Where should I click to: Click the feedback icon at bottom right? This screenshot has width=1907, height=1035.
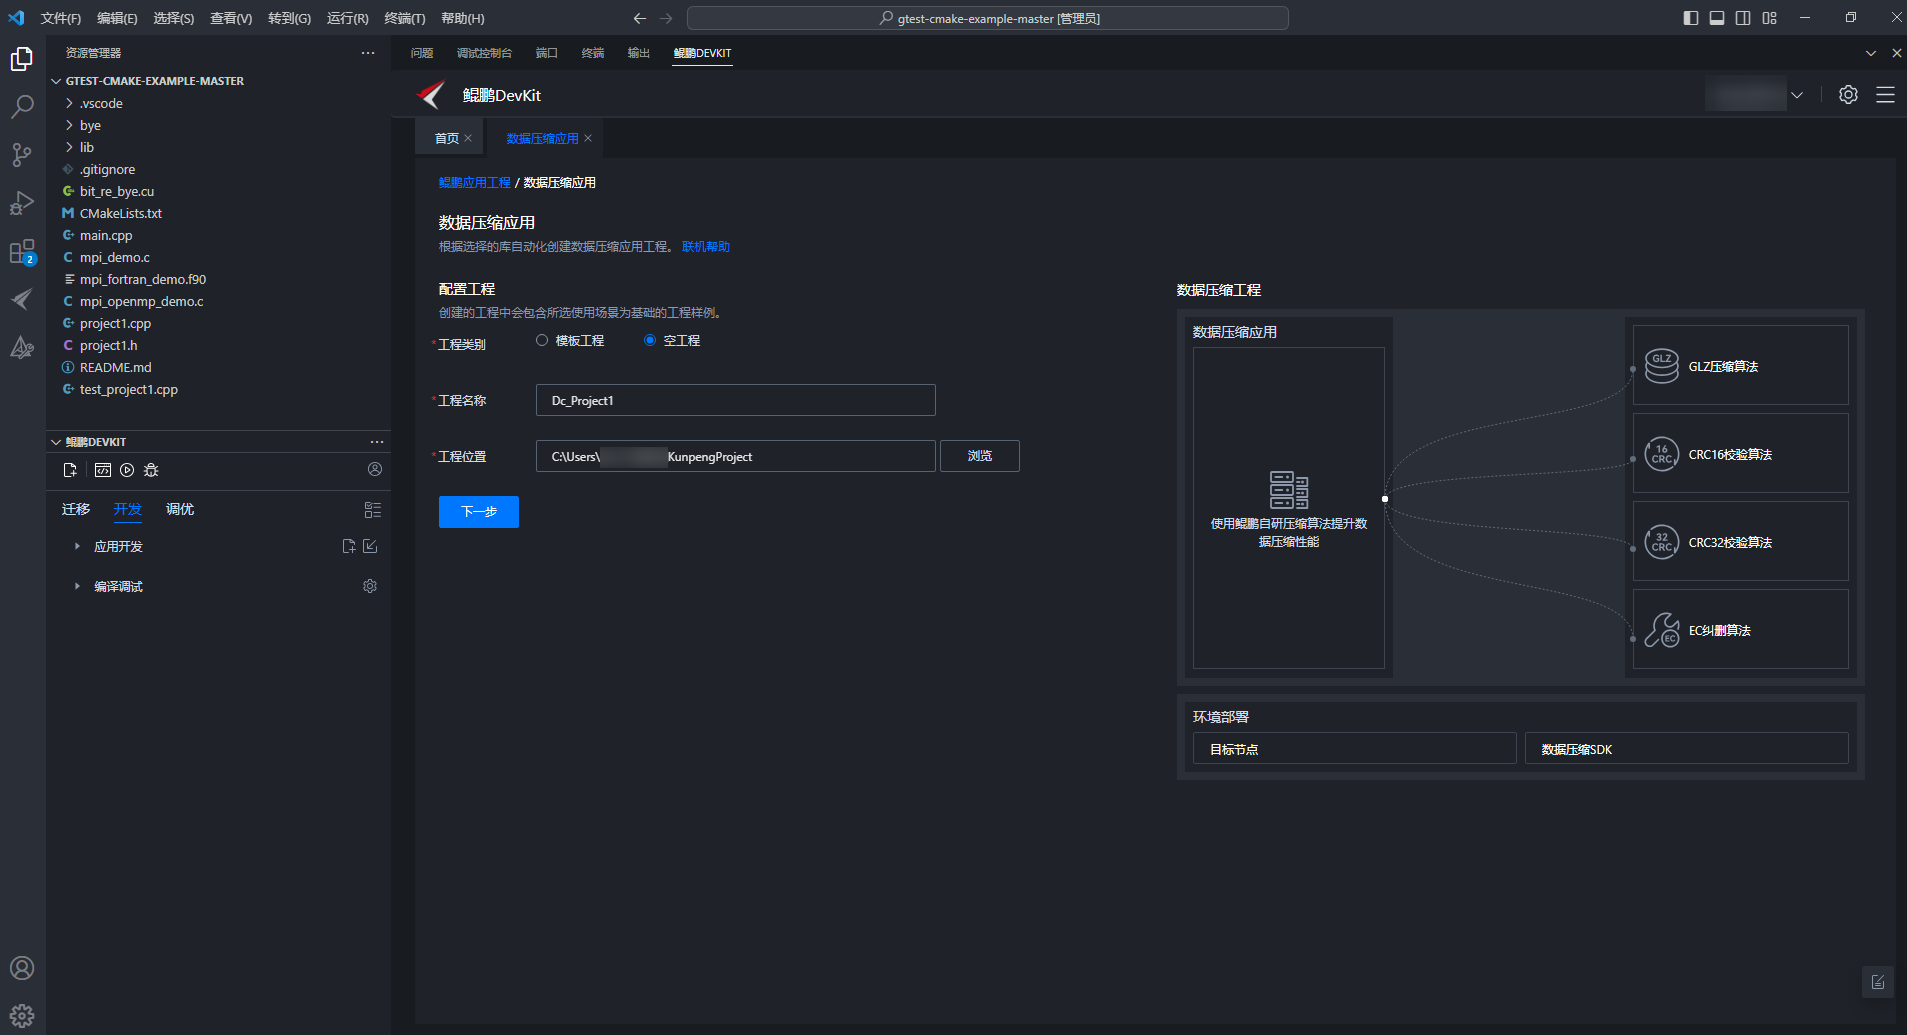pos(1878,982)
